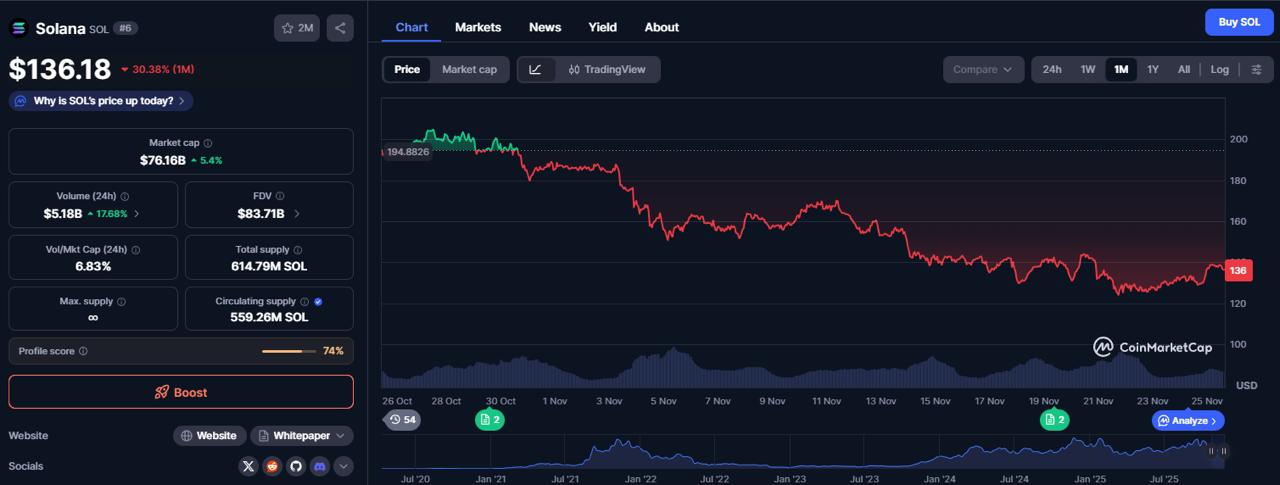Viewport: 1280px width, 485px height.
Task: Open Profile score info icon
Action: pos(83,351)
